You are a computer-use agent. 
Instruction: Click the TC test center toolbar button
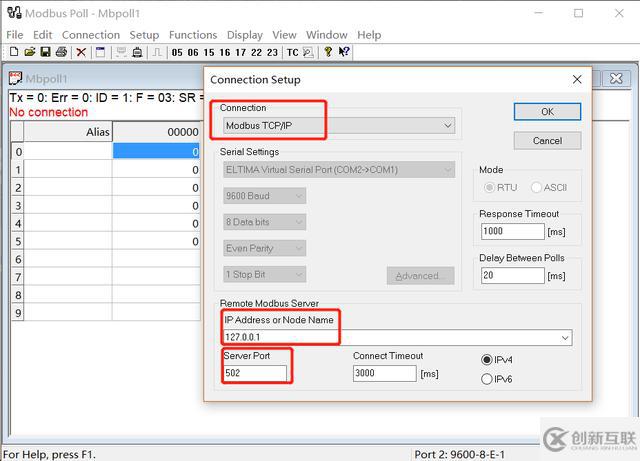click(x=293, y=52)
